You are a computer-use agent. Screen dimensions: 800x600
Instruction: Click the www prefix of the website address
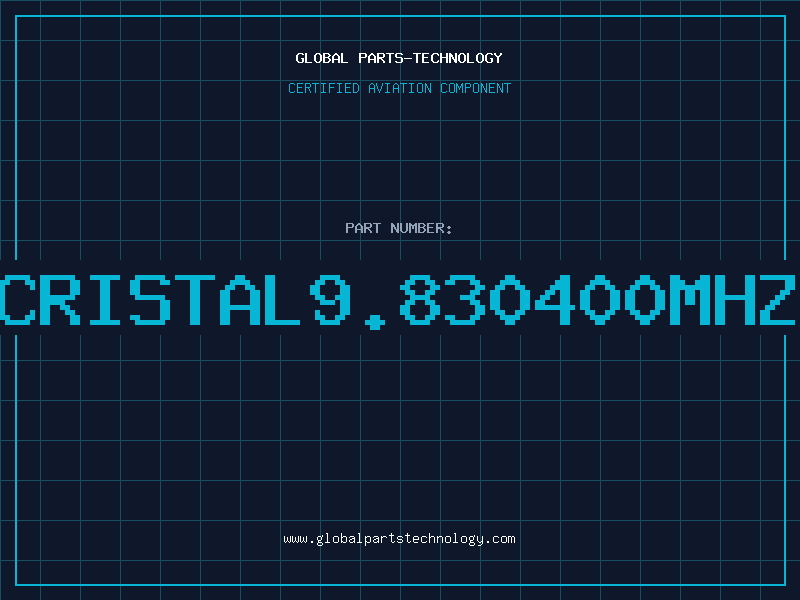[x=295, y=539]
